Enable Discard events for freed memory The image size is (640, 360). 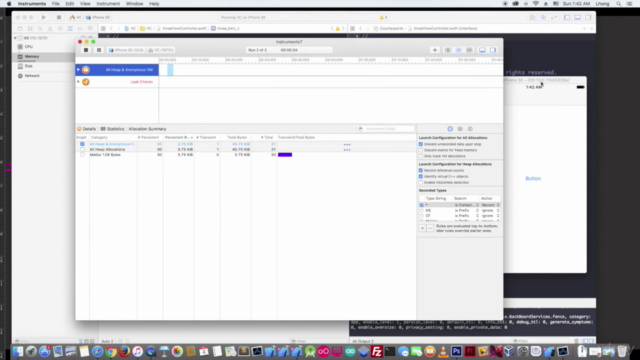click(421, 150)
